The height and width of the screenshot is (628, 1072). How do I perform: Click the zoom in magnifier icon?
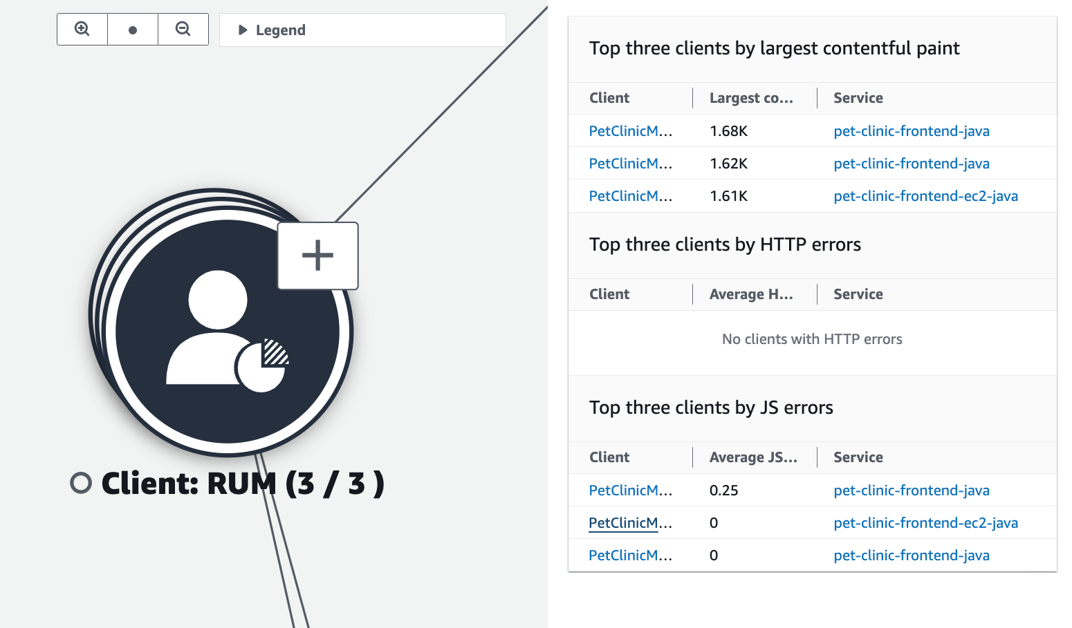pos(82,30)
